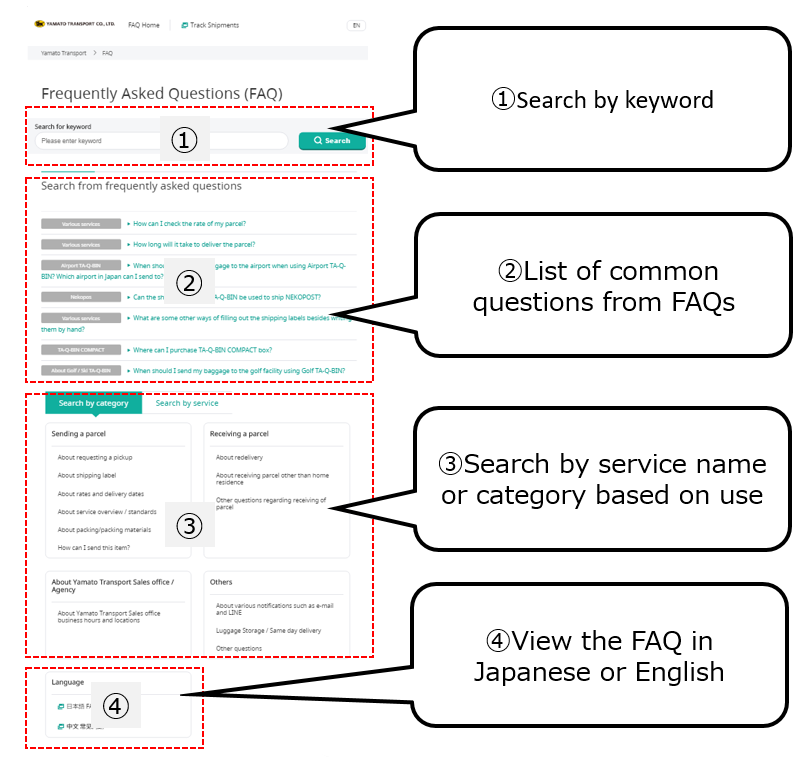The image size is (807, 757).
Task: Open the Golf TA-Q-BIN baggage question
Action: point(240,370)
